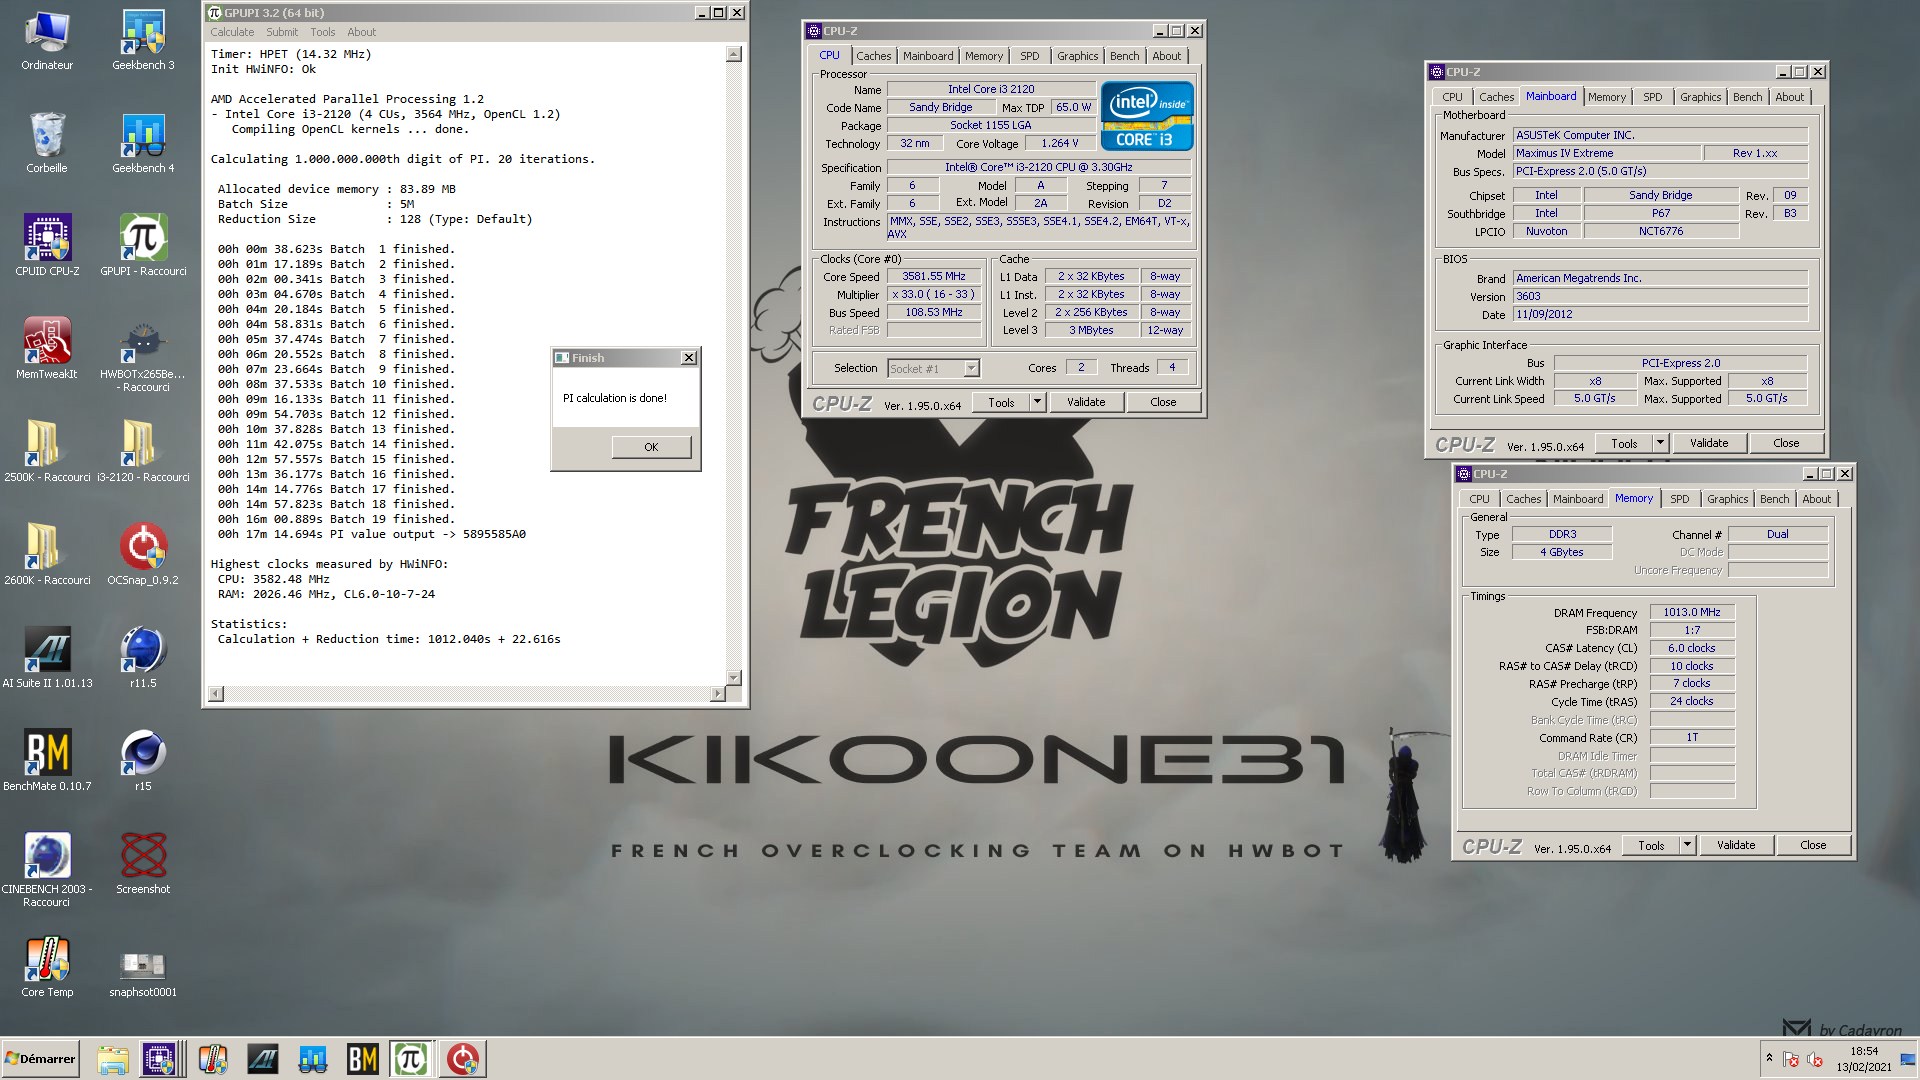Launch Core Temp desktop icon
The height and width of the screenshot is (1080, 1920).
(x=47, y=967)
